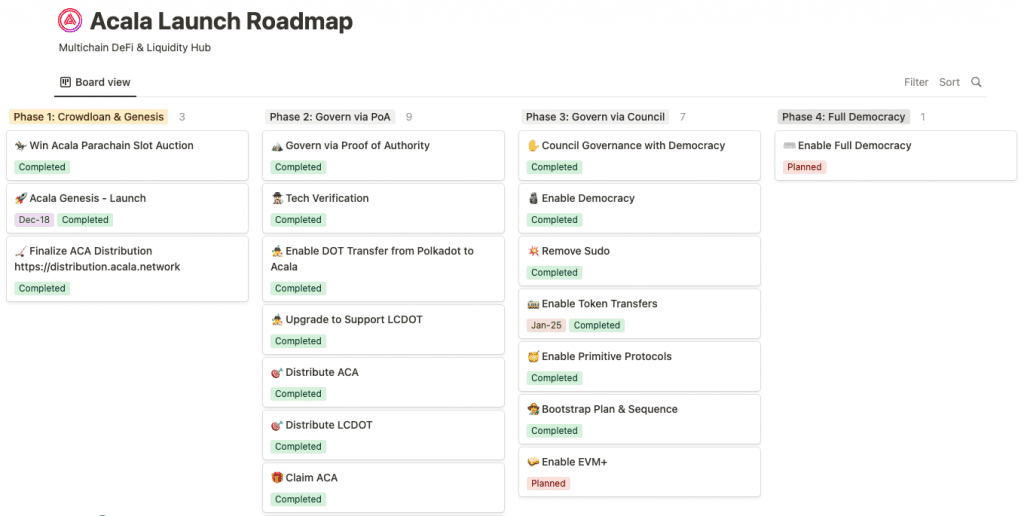Image resolution: width=1024 pixels, height=516 pixels.
Task: Click the target icon on Distribute LCDOT
Action: pos(277,425)
